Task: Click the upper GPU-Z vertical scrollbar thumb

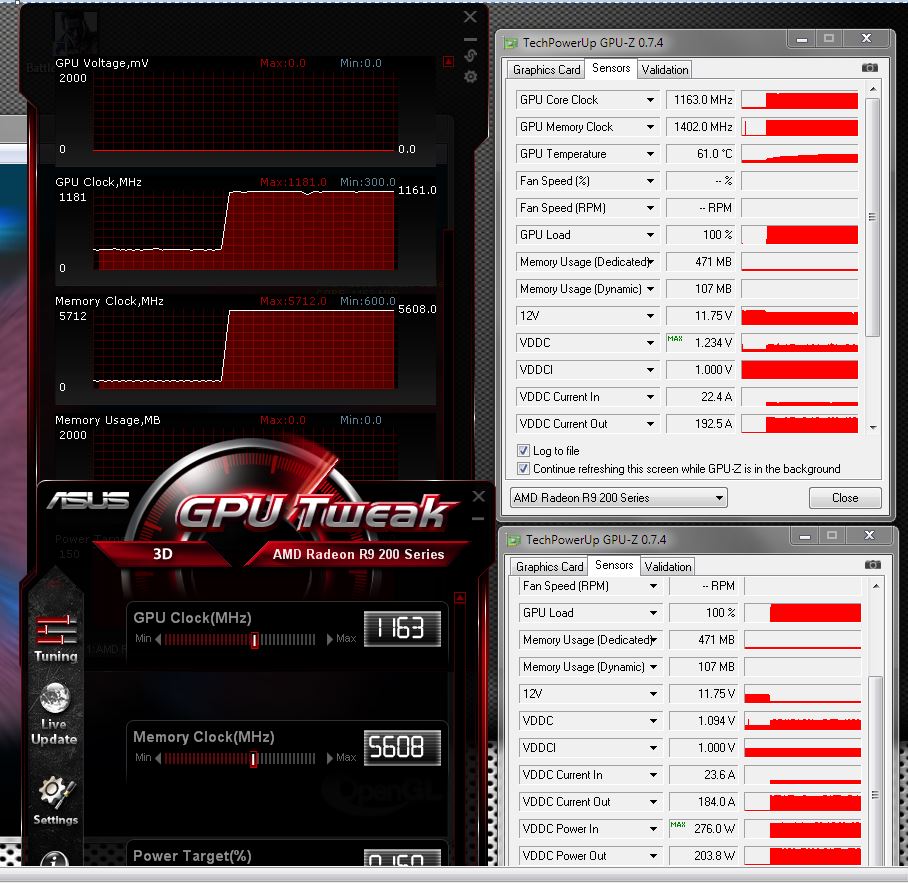Action: pos(873,217)
